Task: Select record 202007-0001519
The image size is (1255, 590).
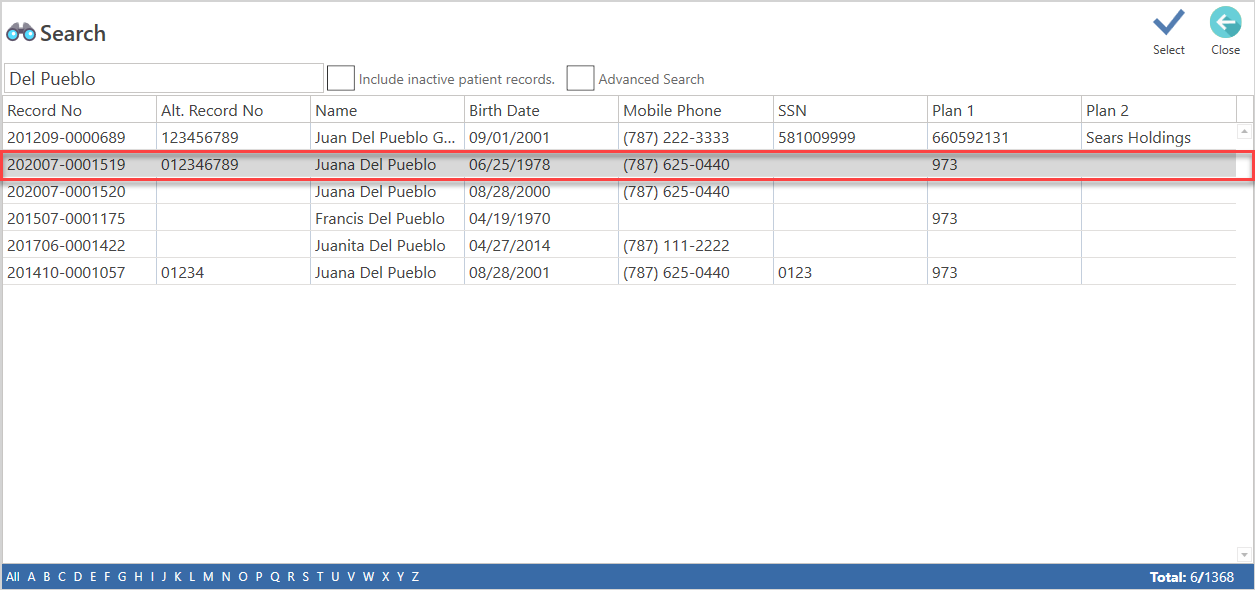Action: (x=619, y=164)
